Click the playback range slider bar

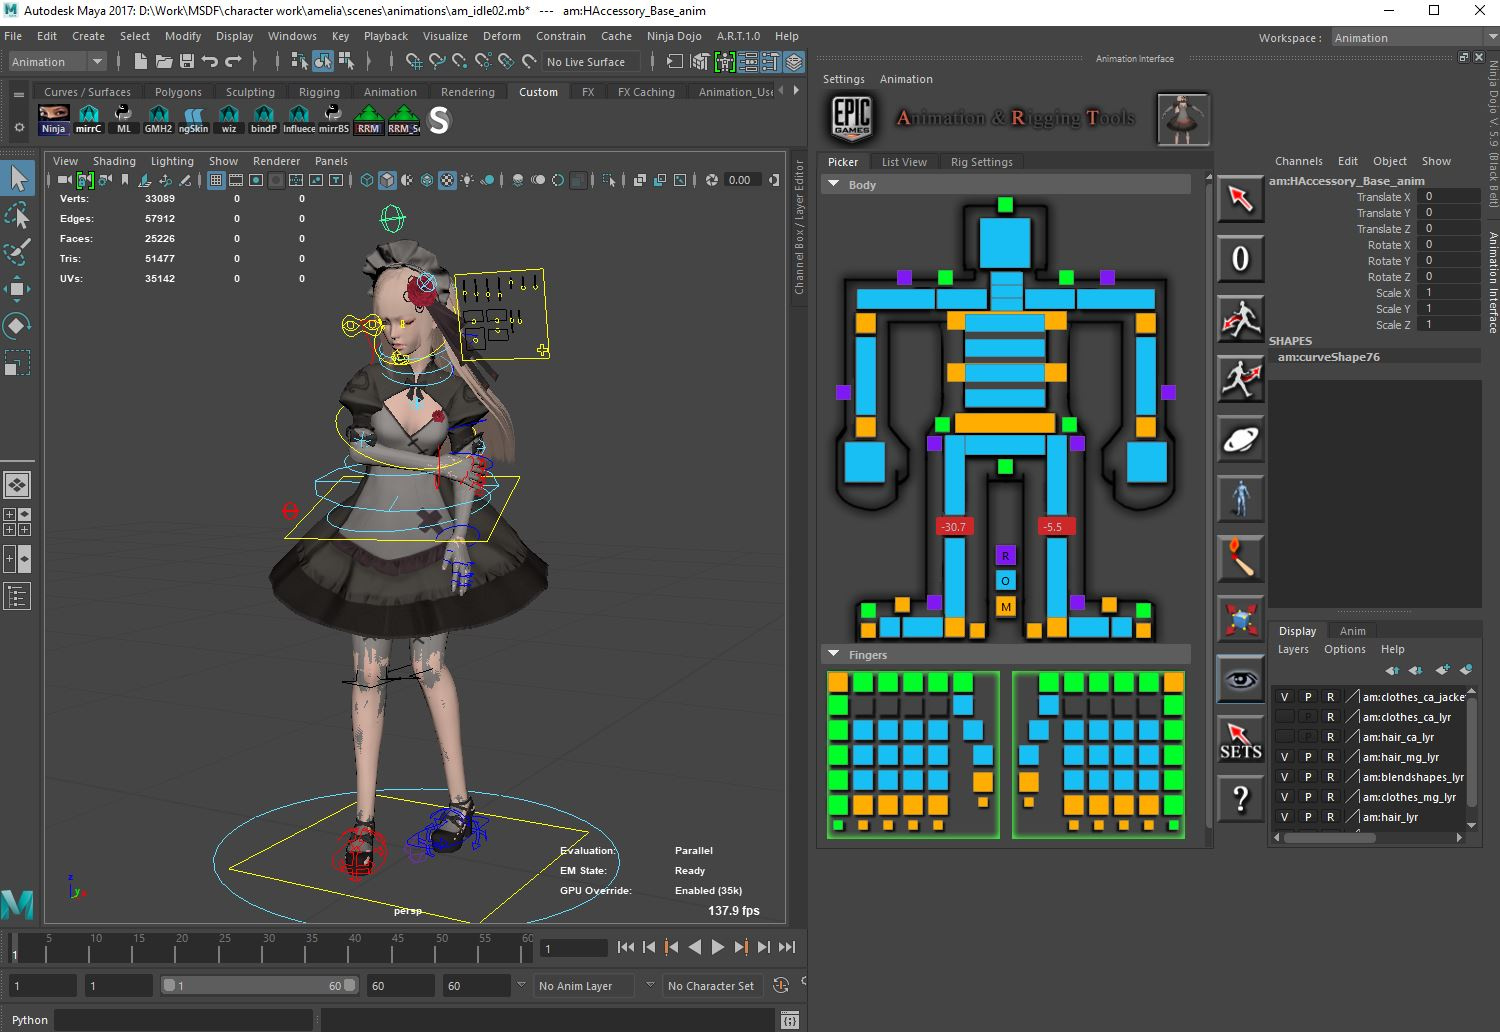(x=260, y=986)
